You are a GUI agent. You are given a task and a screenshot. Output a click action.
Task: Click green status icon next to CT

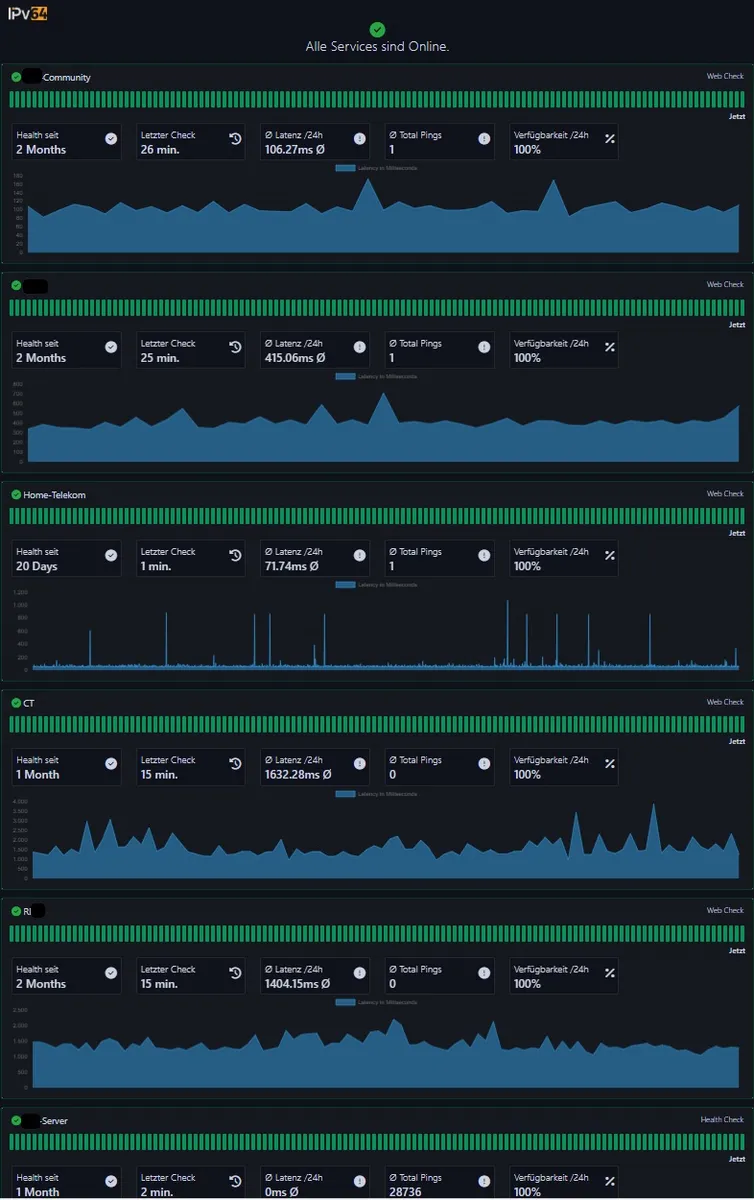16,702
